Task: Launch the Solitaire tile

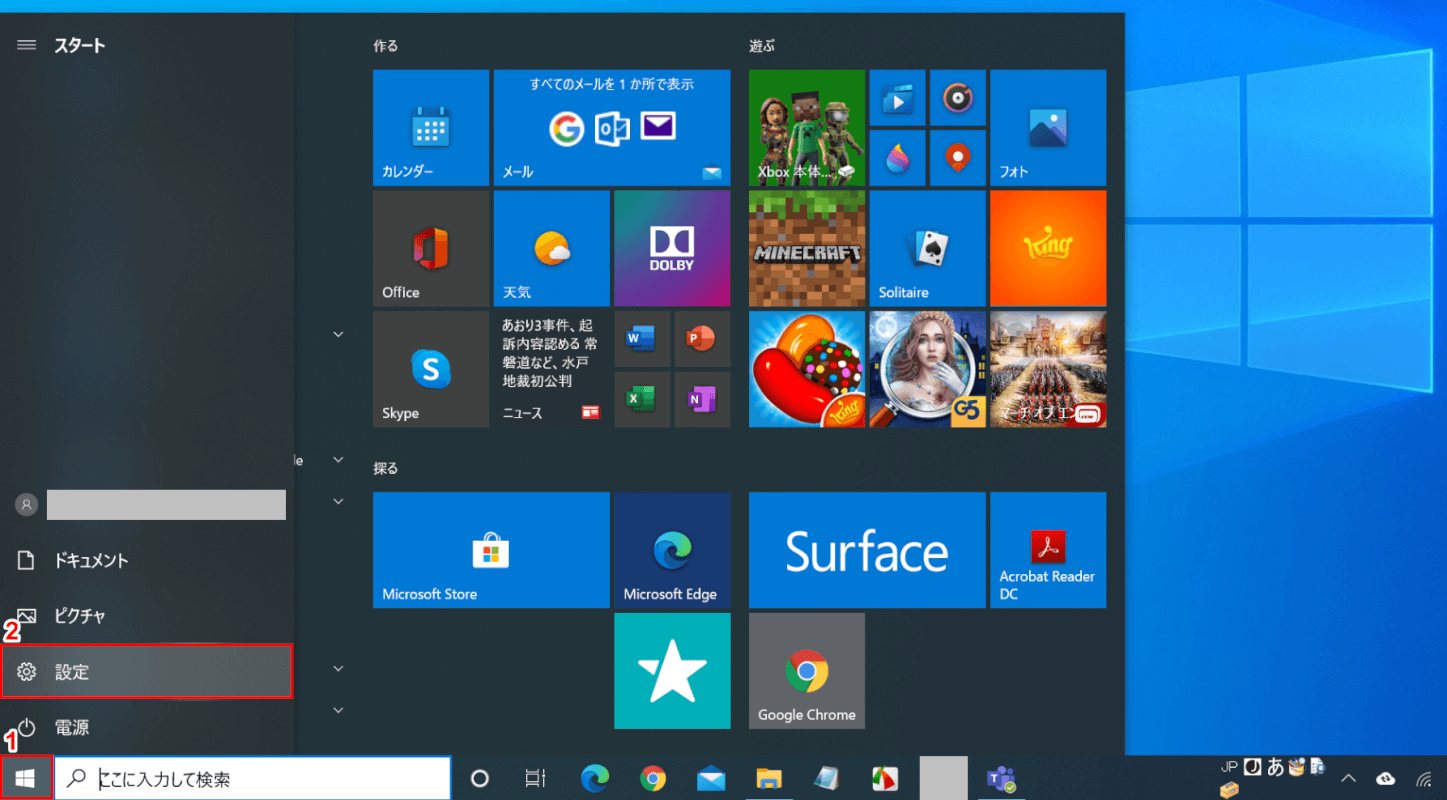Action: [928, 248]
